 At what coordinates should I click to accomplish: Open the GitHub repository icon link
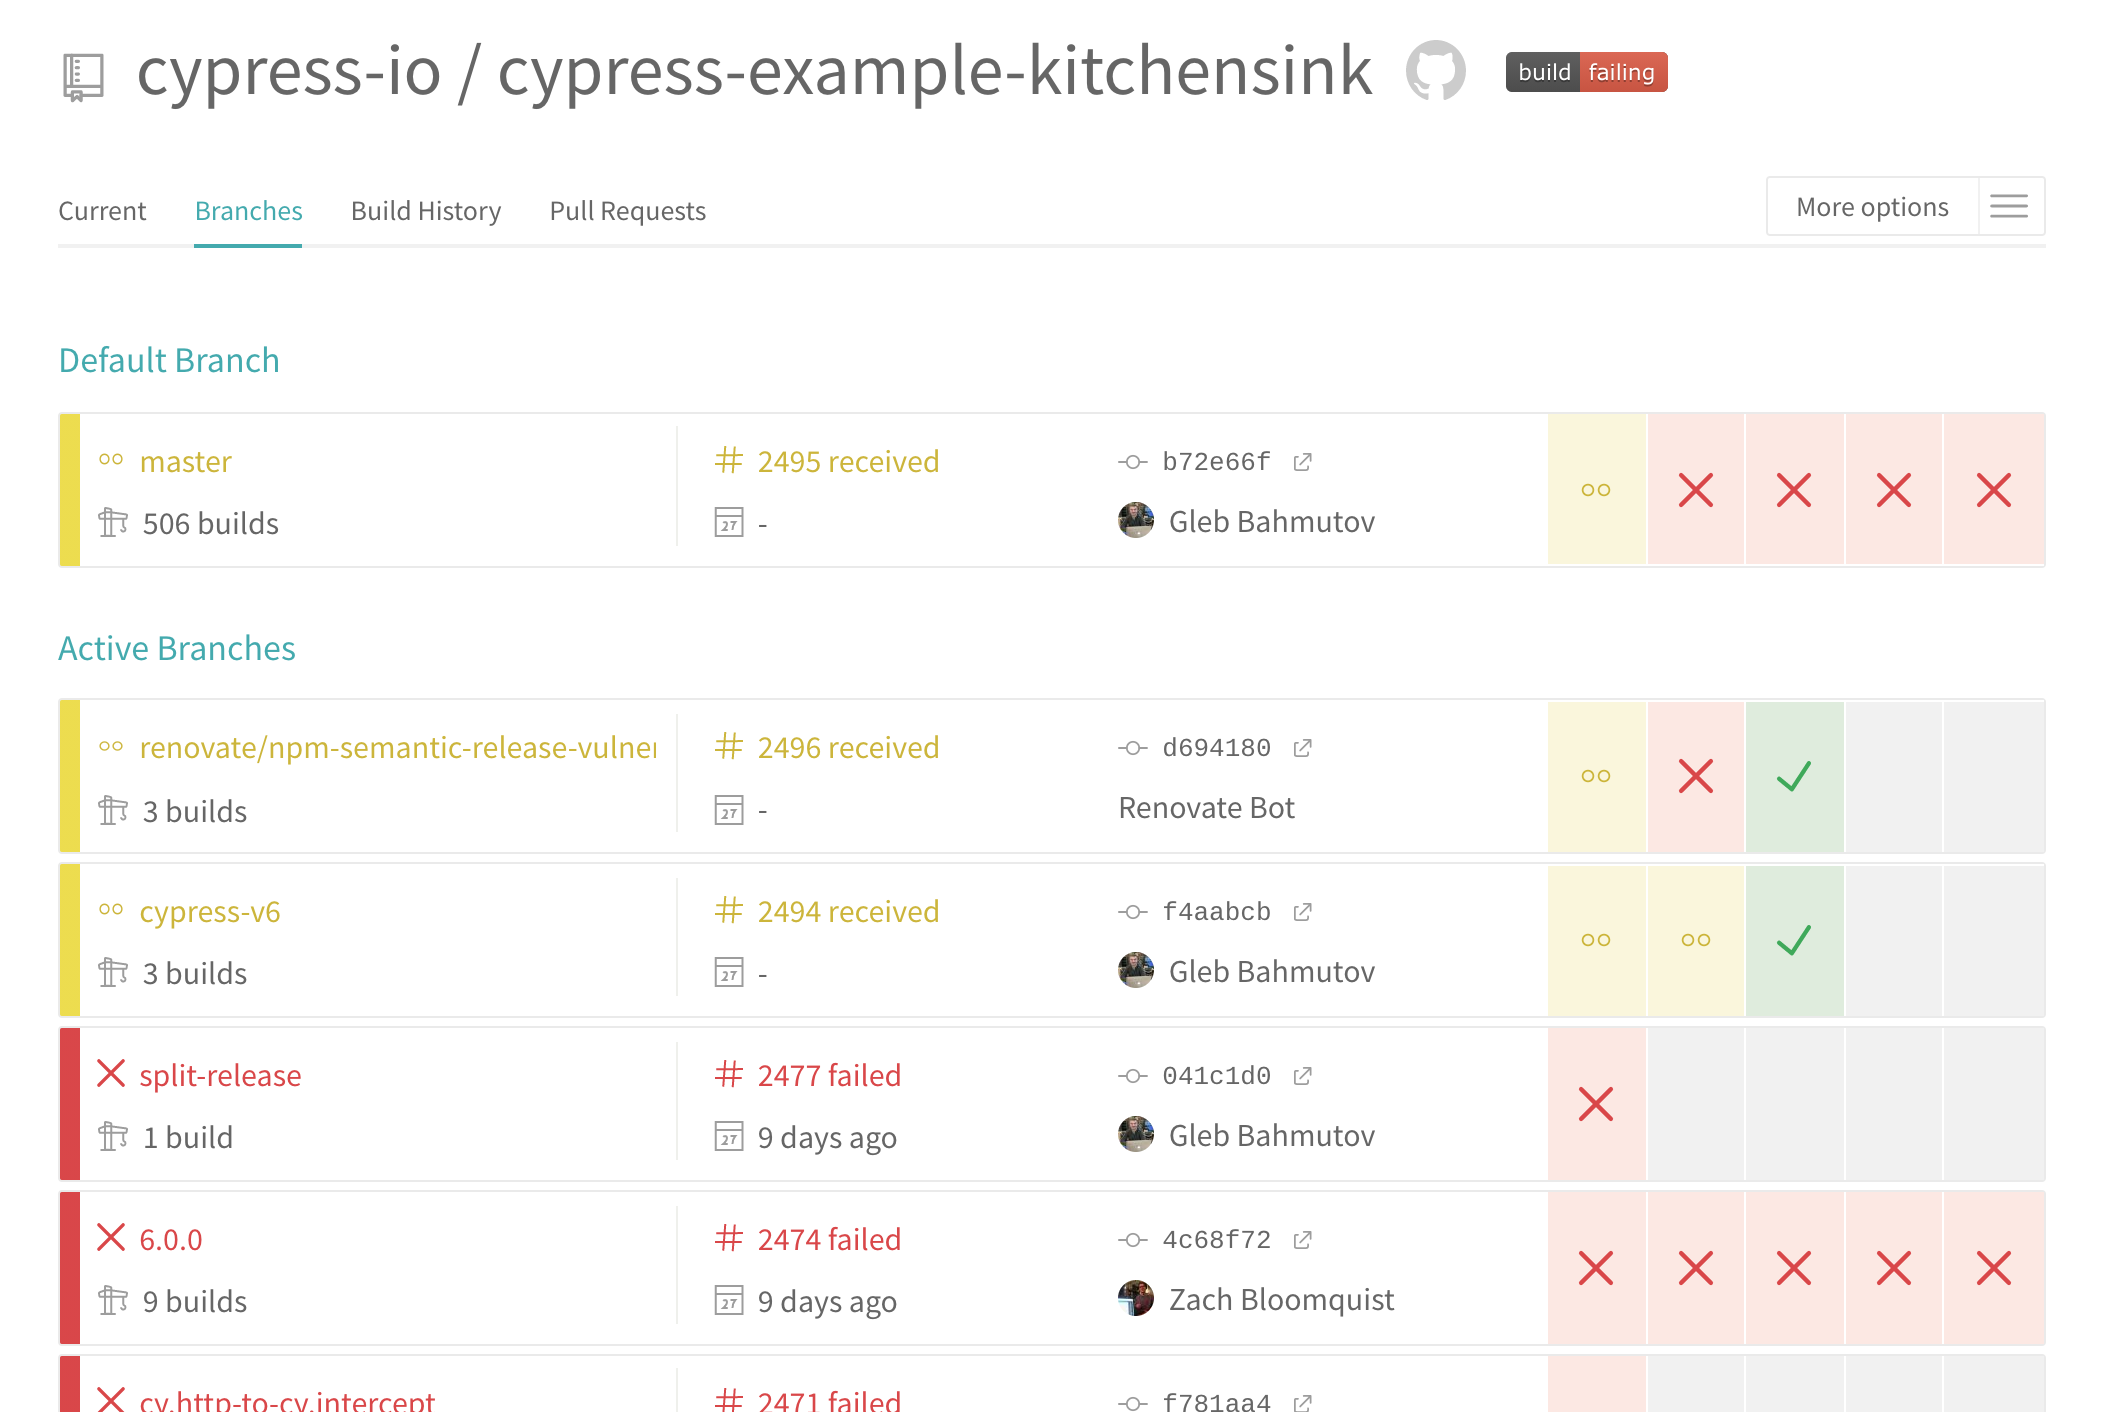point(1435,71)
